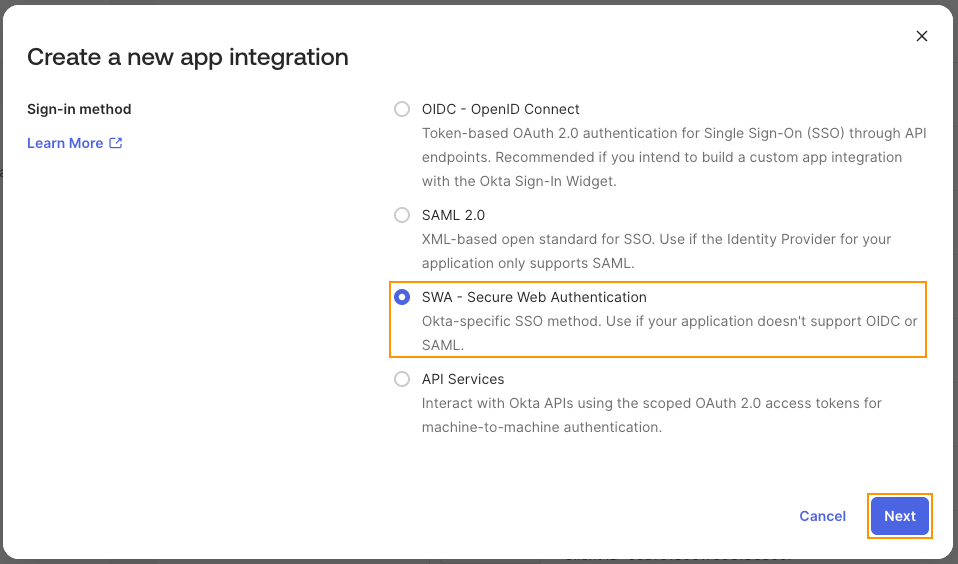Click the external link icon beside Learn More
958x564 pixels.
click(x=115, y=143)
